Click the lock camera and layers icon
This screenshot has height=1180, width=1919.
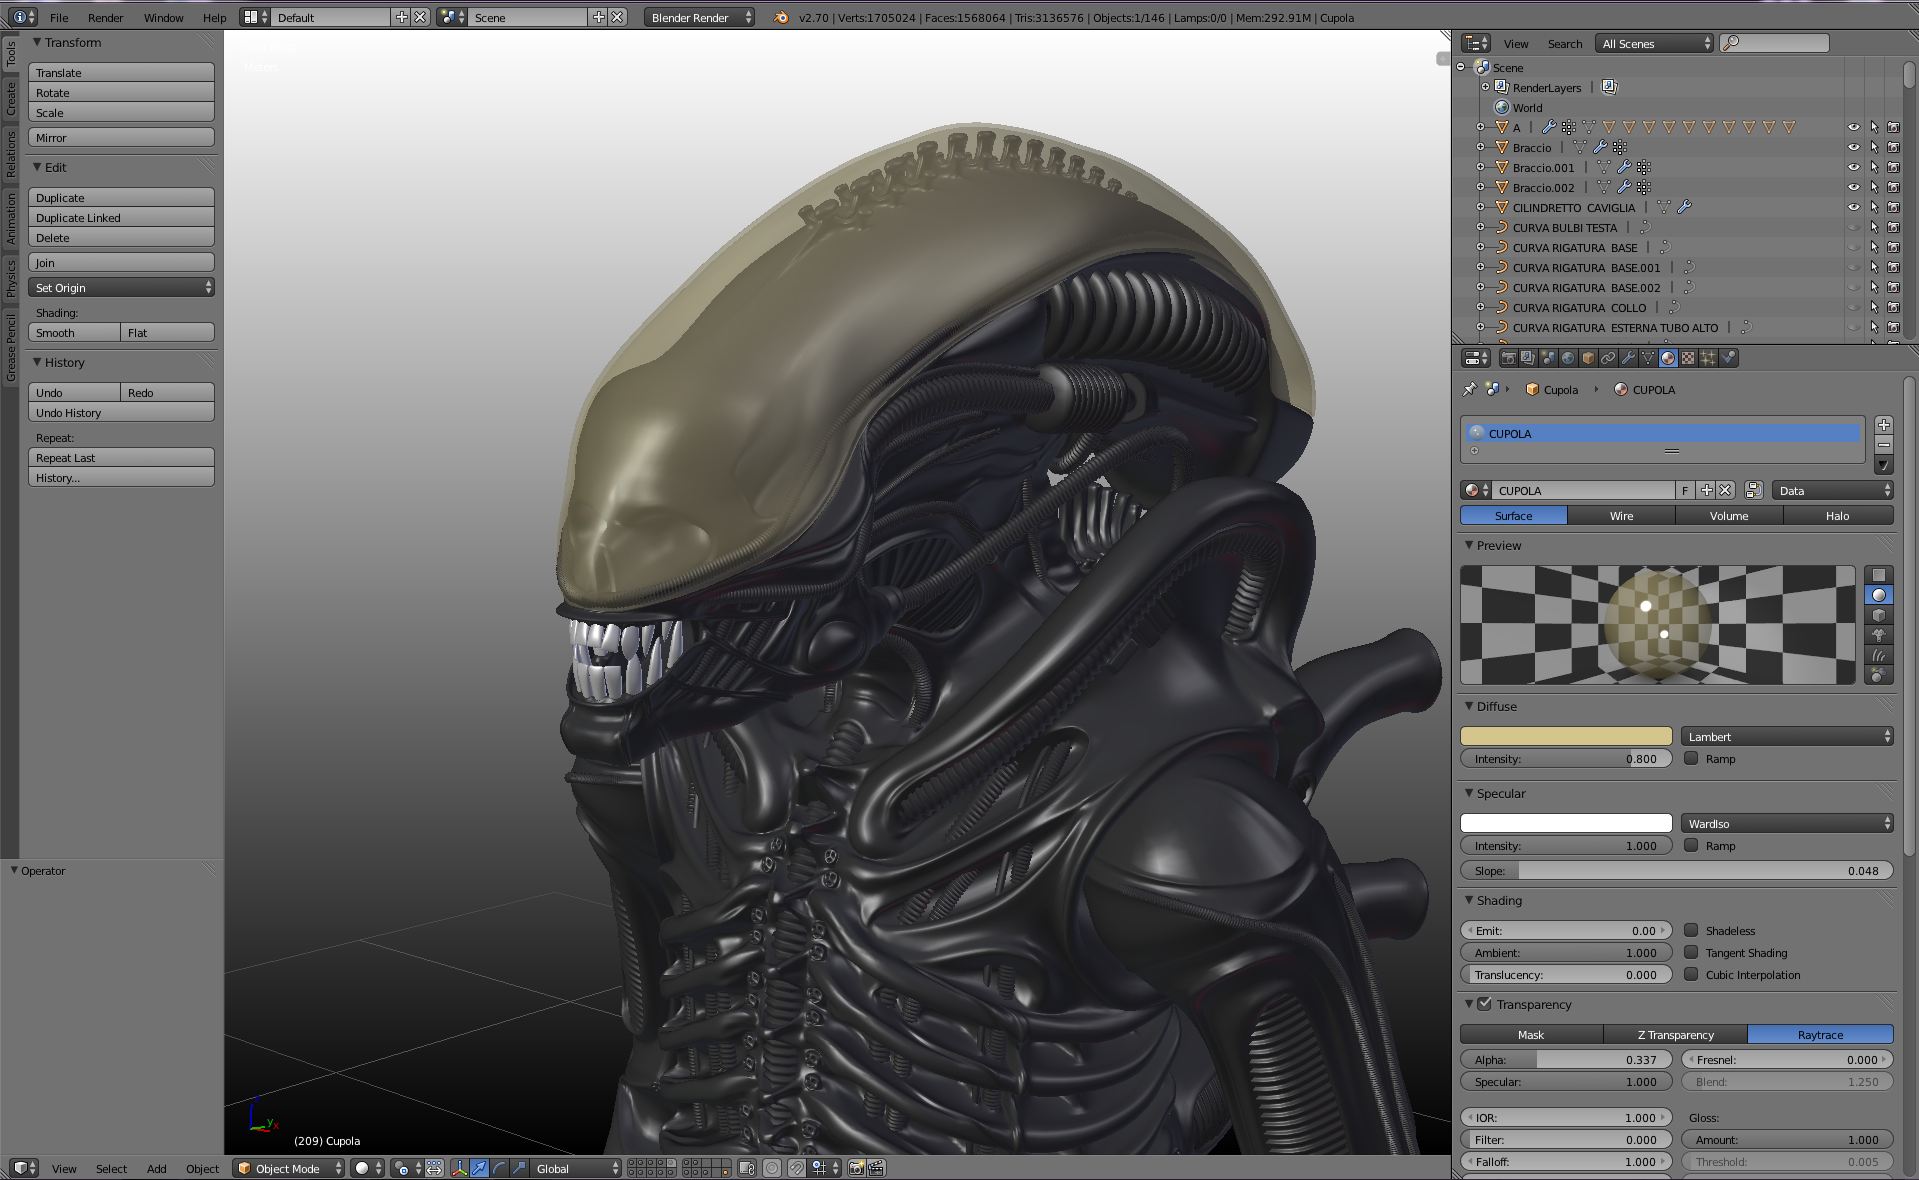(747, 1168)
